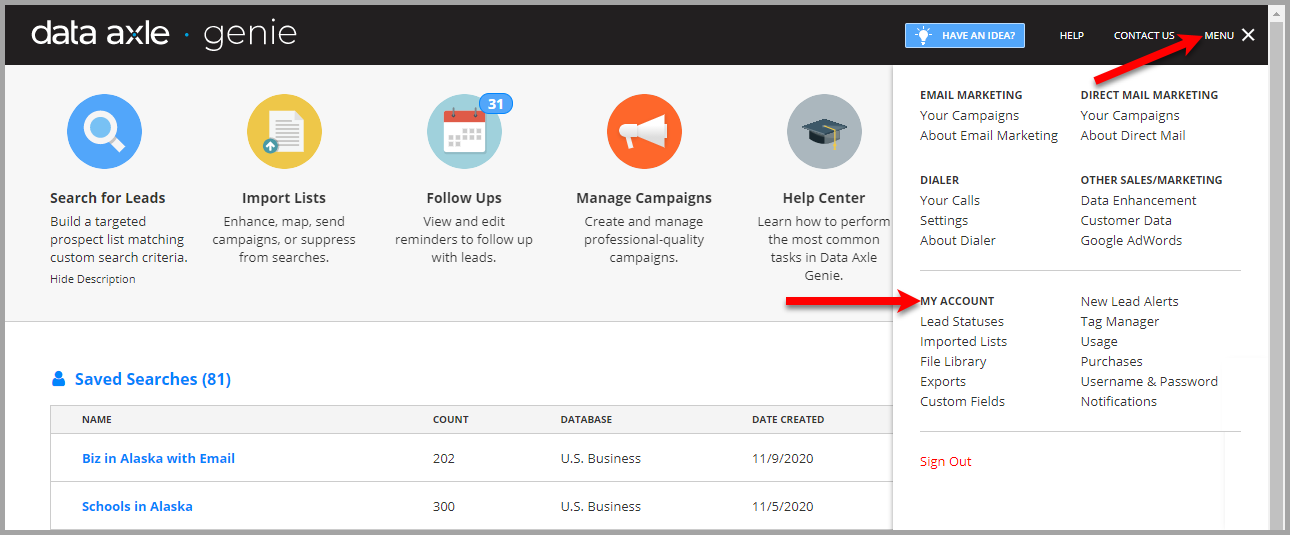The width and height of the screenshot is (1290, 535).
Task: Open Customer Data menu entry
Action: point(1126,220)
